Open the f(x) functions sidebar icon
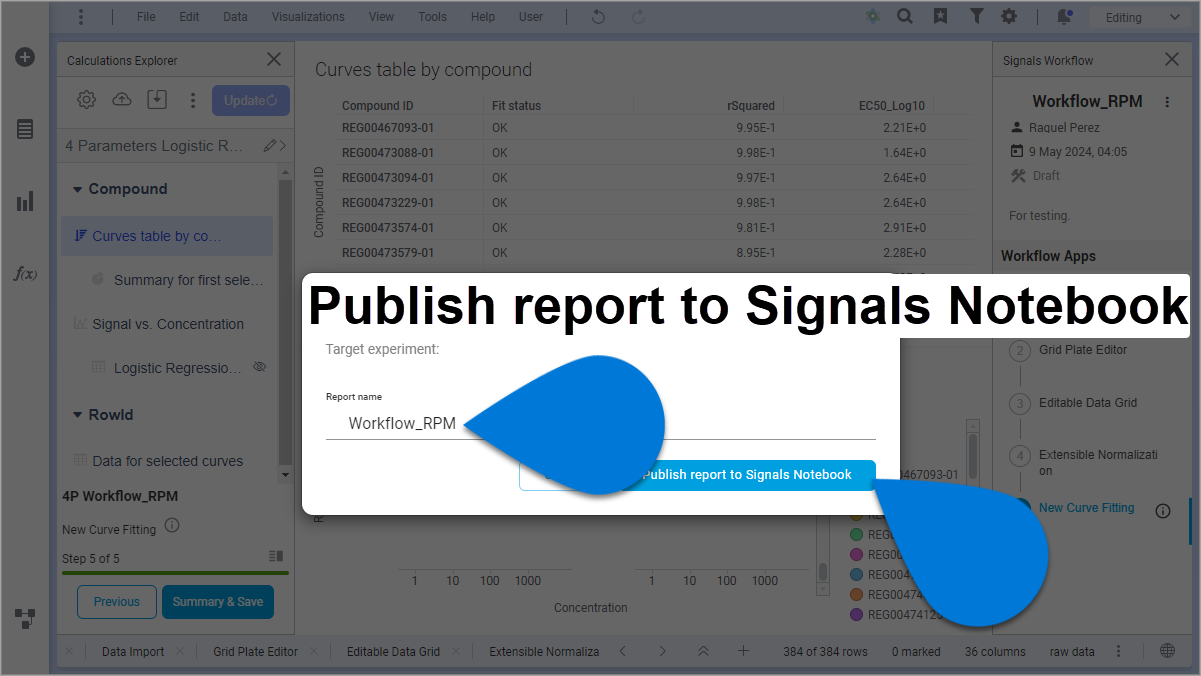Viewport: 1201px width, 676px height. (x=25, y=273)
